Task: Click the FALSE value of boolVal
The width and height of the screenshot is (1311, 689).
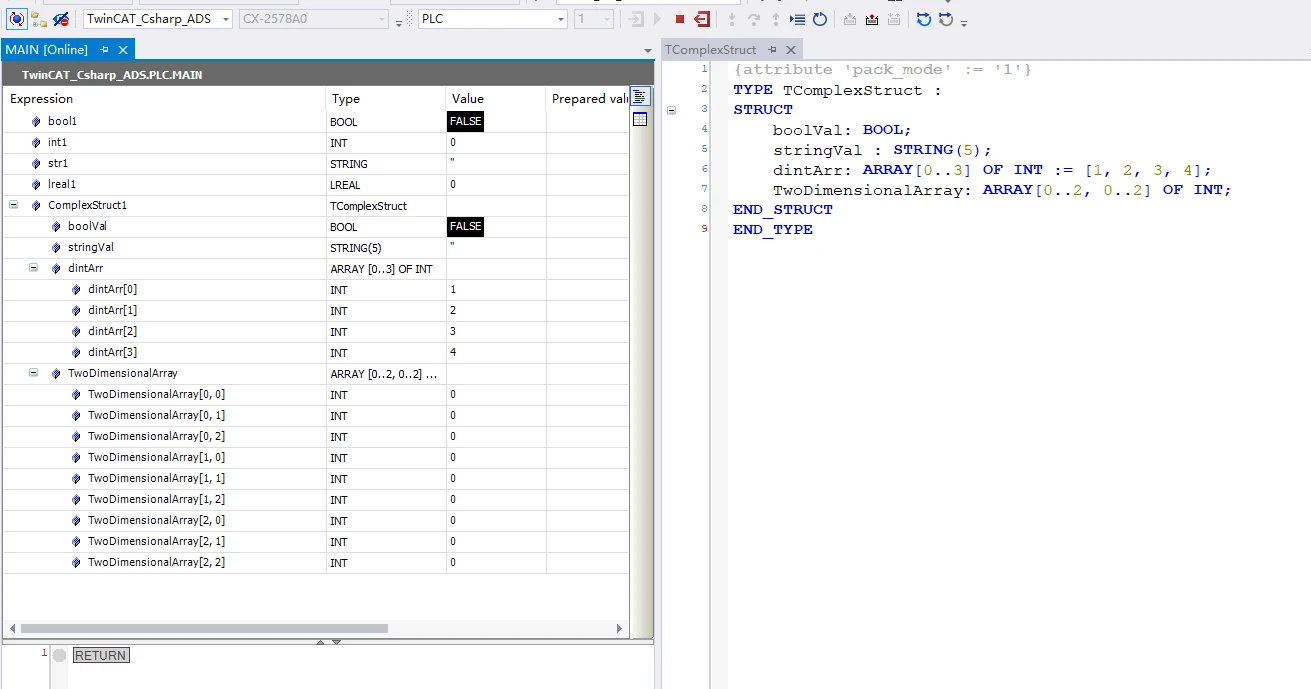Action: tap(466, 226)
